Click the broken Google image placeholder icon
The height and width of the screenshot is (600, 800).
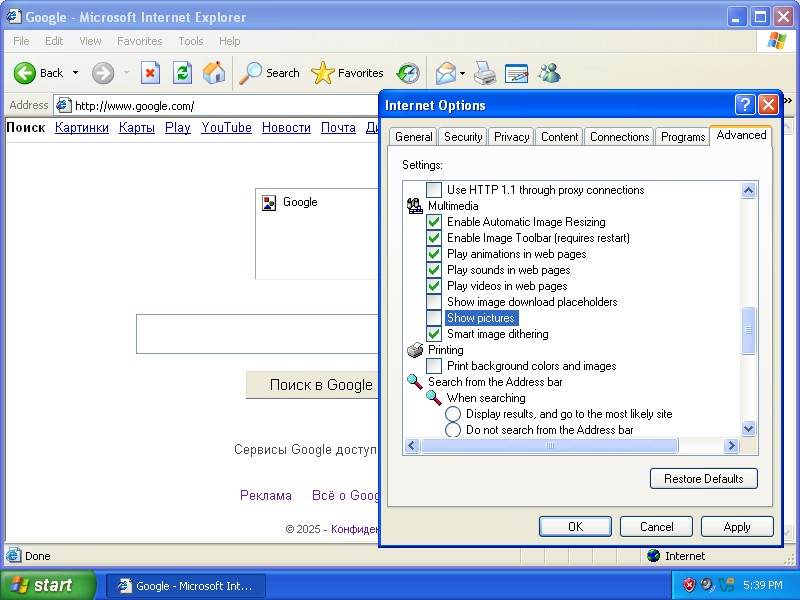coord(269,203)
